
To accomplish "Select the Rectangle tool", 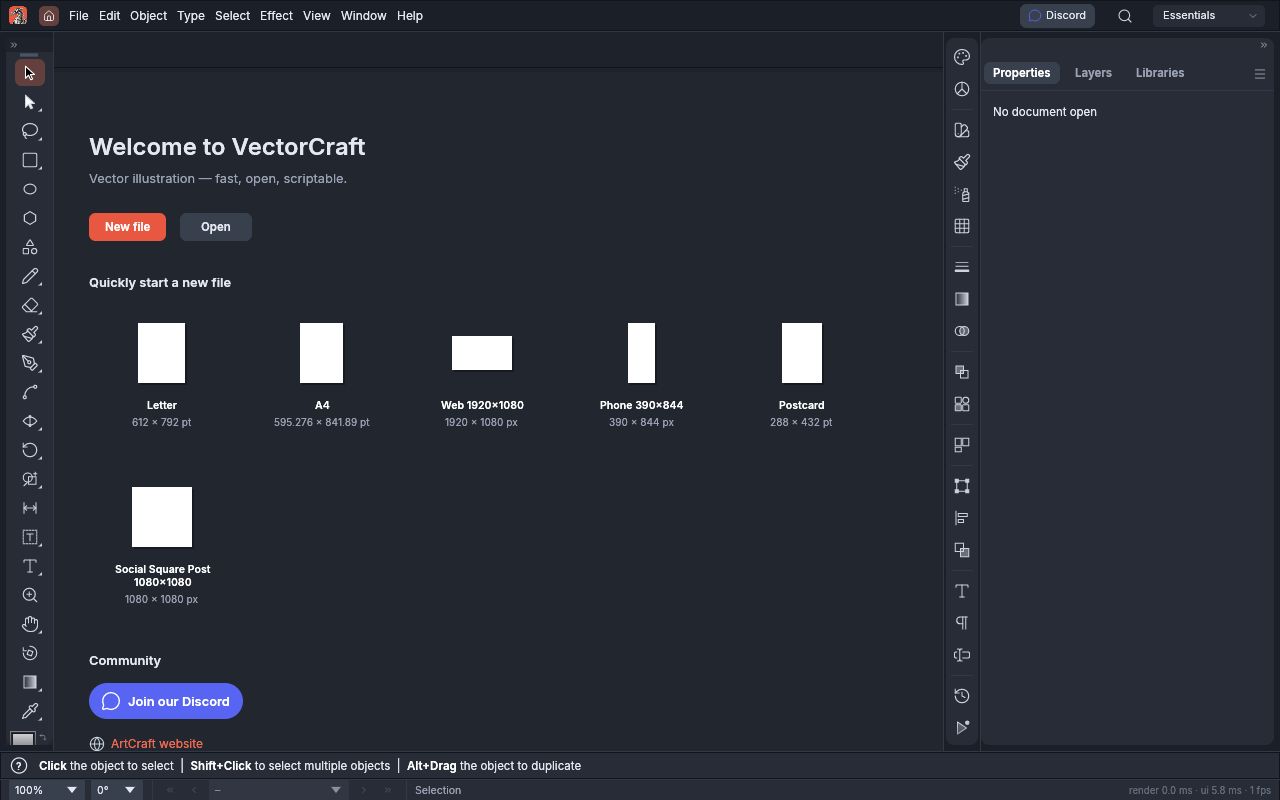I will coord(29,160).
